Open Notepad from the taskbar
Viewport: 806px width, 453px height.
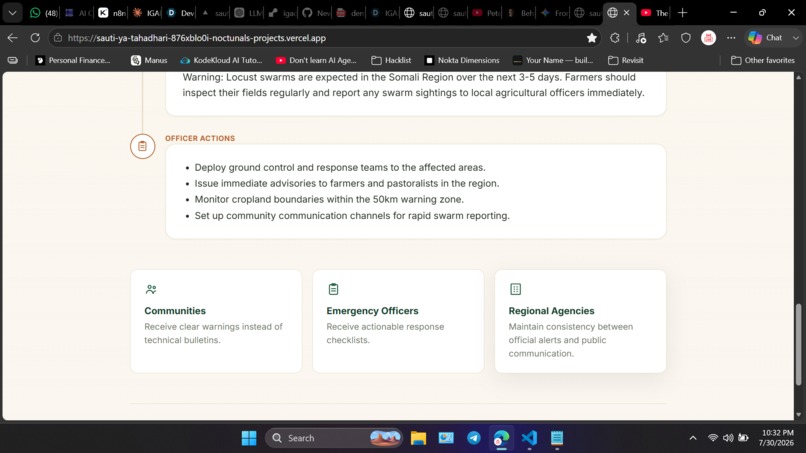point(557,438)
